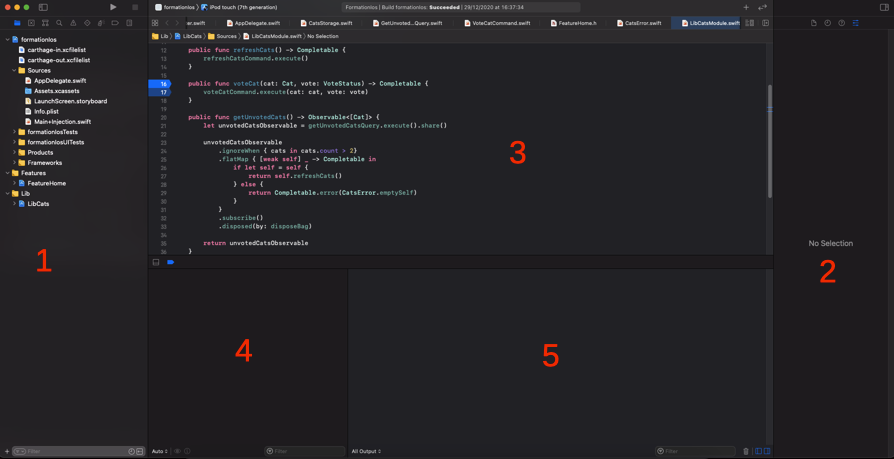This screenshot has width=894, height=459.
Task: Open the Breakpoint navigator
Action: pos(115,23)
